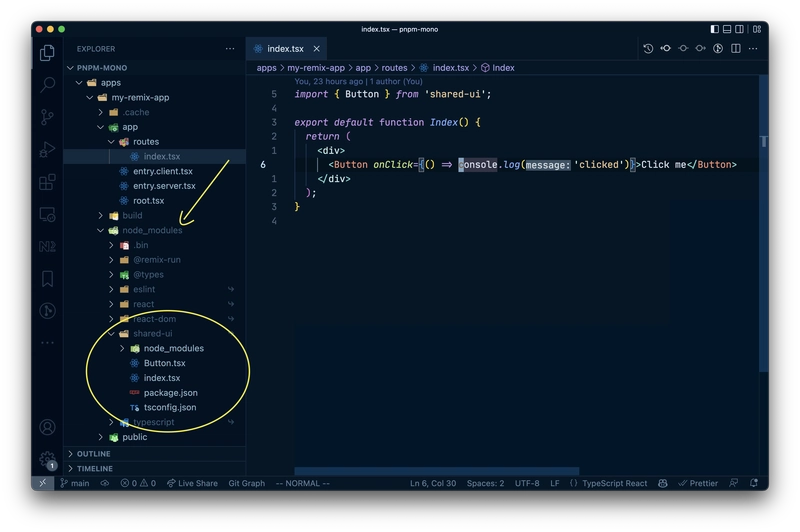Toggle primary sidebar layout icon in title bar
This screenshot has height=532, width=800.
[x=714, y=29]
